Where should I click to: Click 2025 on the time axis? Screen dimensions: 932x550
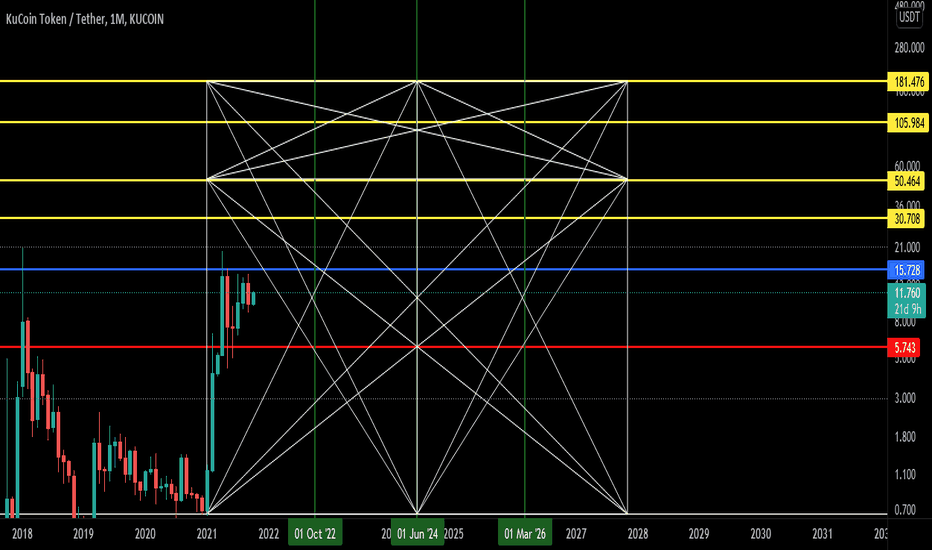(x=454, y=534)
